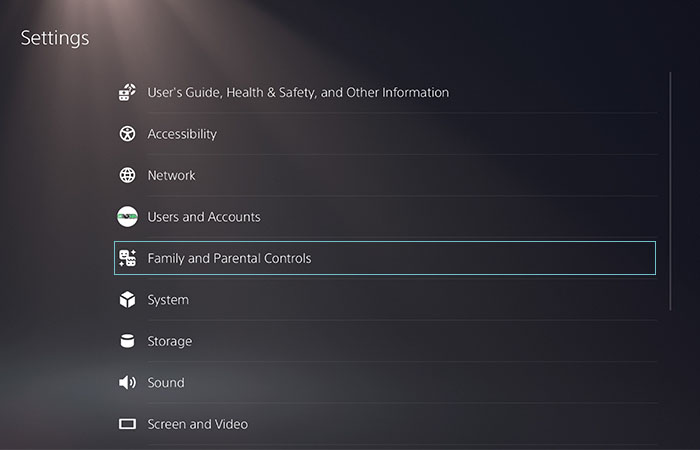Open Screen and Video settings
Screen dimensions: 700x450
pyautogui.click(x=385, y=424)
